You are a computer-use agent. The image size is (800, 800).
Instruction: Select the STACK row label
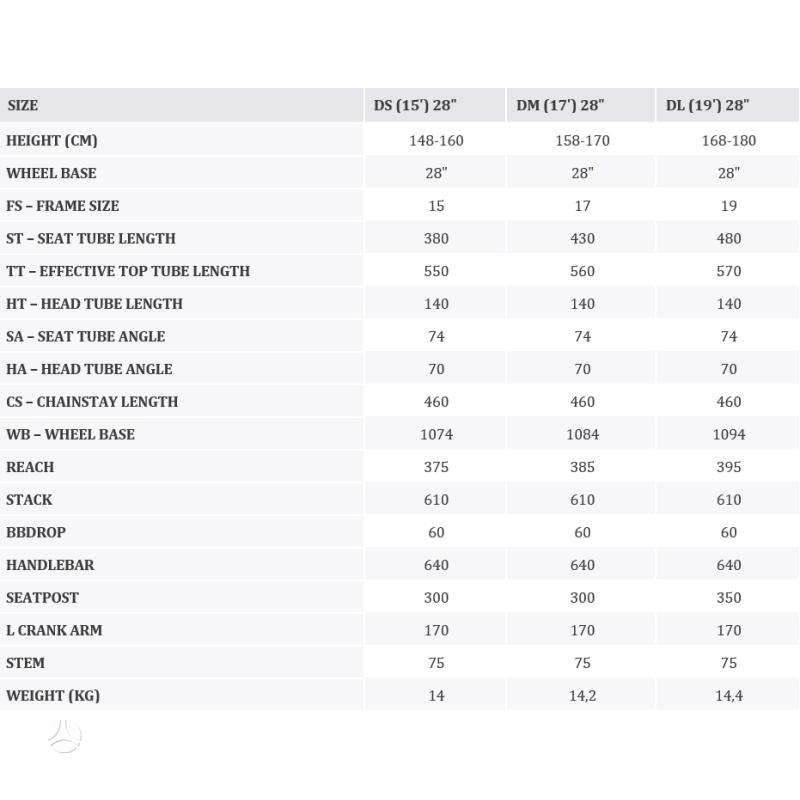(29, 499)
